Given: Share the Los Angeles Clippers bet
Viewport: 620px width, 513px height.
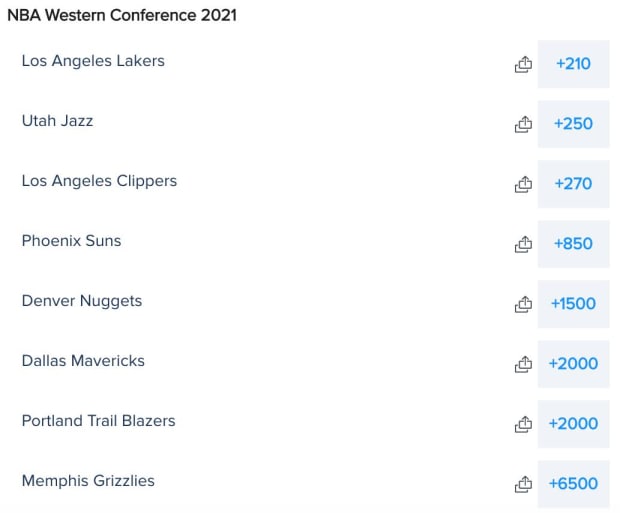Looking at the screenshot, I should tap(523, 184).
